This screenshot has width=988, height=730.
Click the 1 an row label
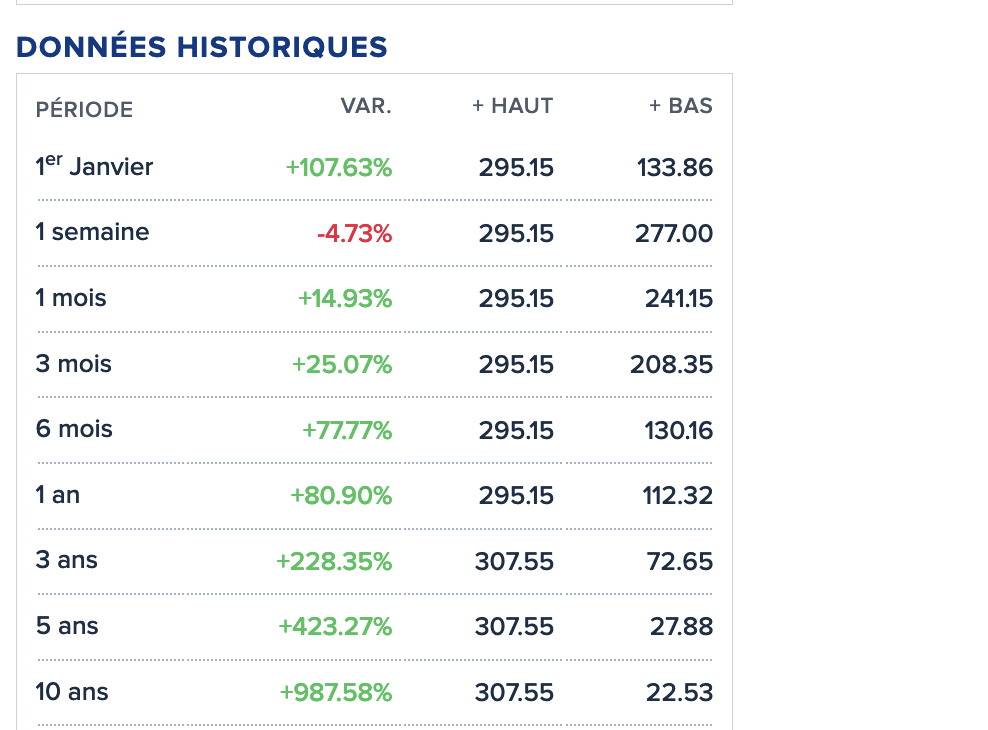click(x=57, y=495)
